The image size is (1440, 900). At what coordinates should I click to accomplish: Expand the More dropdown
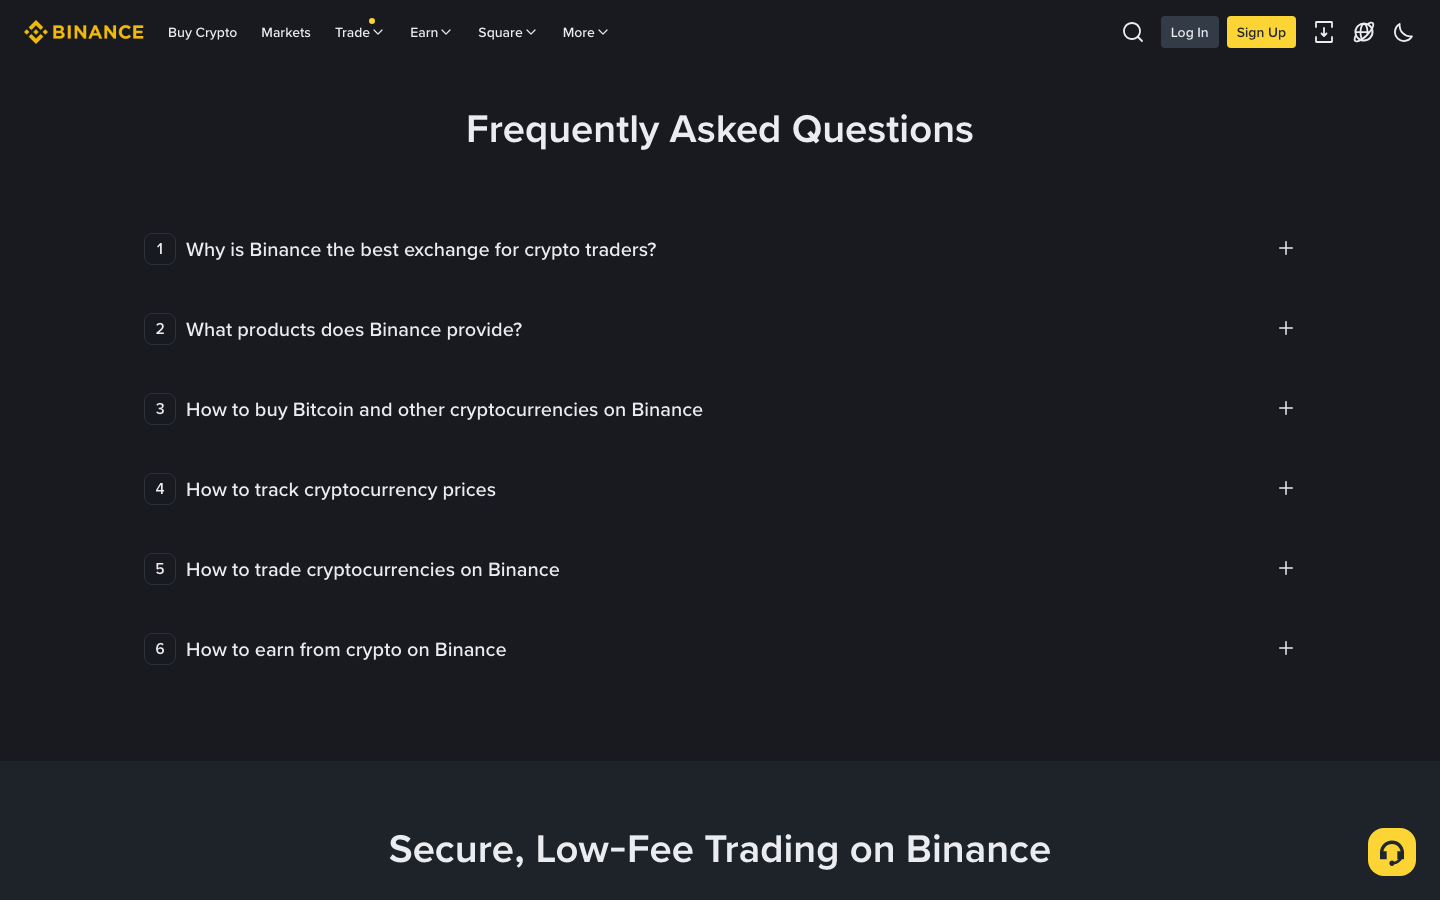[x=584, y=32]
